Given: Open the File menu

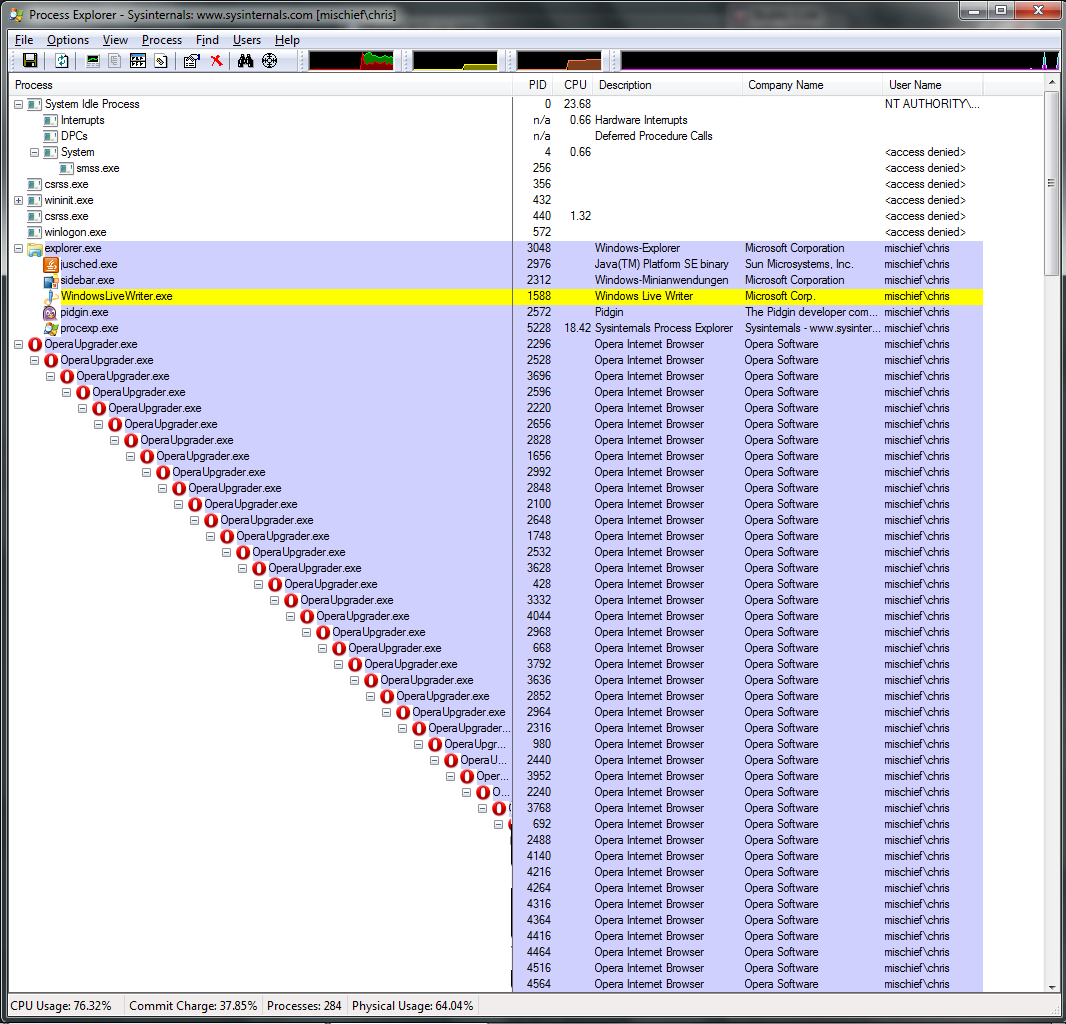Looking at the screenshot, I should click(x=24, y=40).
